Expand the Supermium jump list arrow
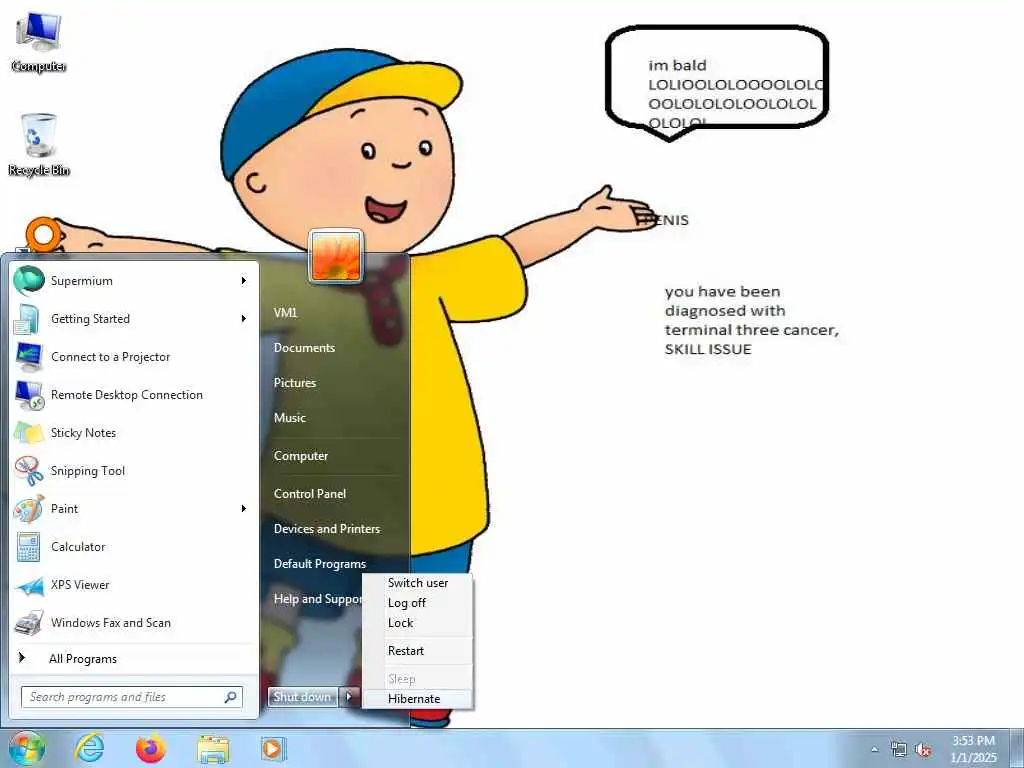The height and width of the screenshot is (768, 1024). click(x=244, y=281)
